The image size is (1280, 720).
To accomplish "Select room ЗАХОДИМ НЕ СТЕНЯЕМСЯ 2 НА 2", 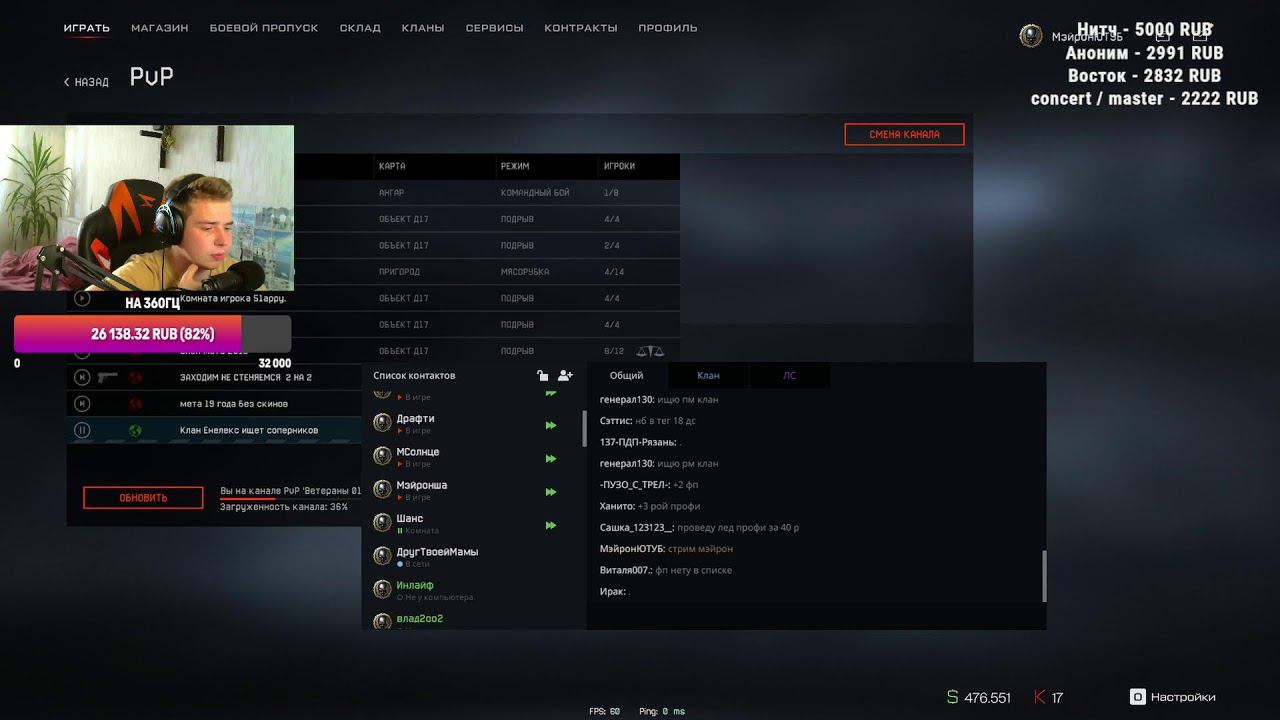I will click(246, 377).
